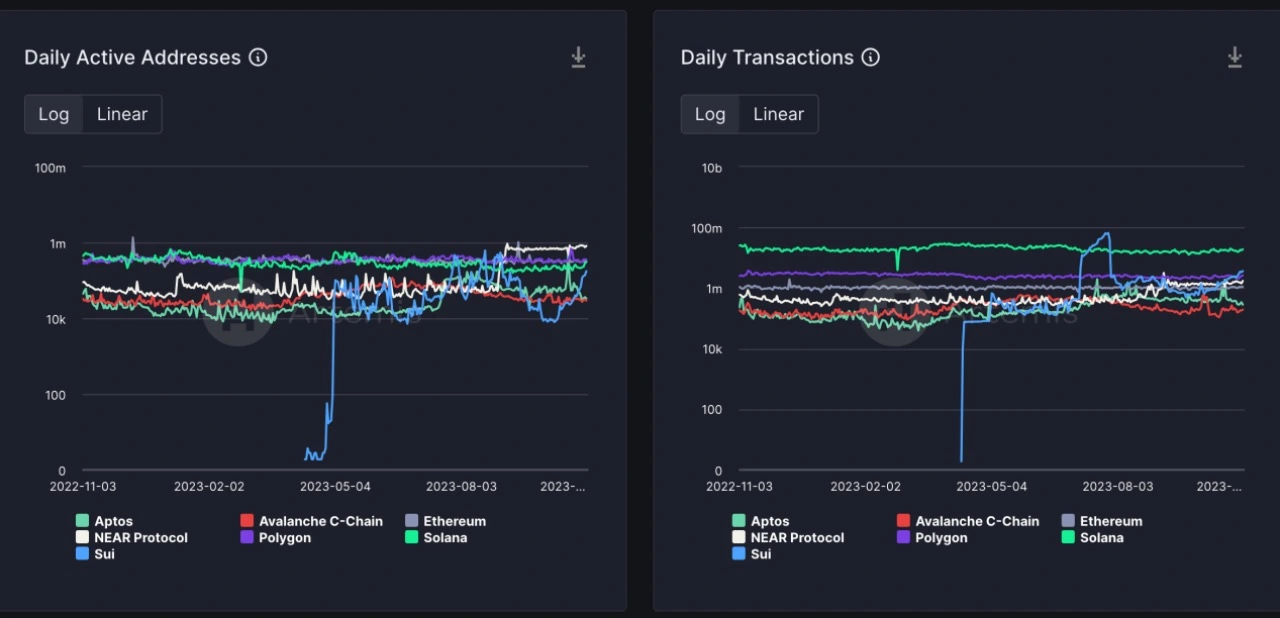This screenshot has width=1280, height=618.
Task: Download the Daily Active Addresses chart
Action: coord(578,58)
